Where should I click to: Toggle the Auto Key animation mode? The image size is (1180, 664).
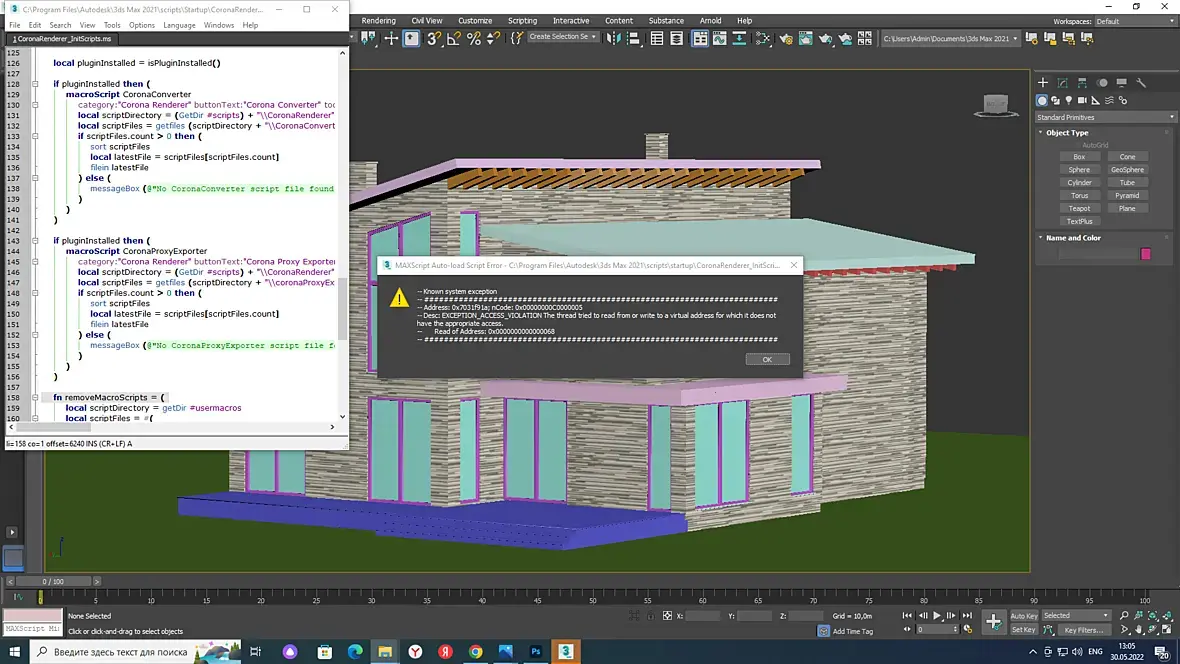click(1024, 616)
